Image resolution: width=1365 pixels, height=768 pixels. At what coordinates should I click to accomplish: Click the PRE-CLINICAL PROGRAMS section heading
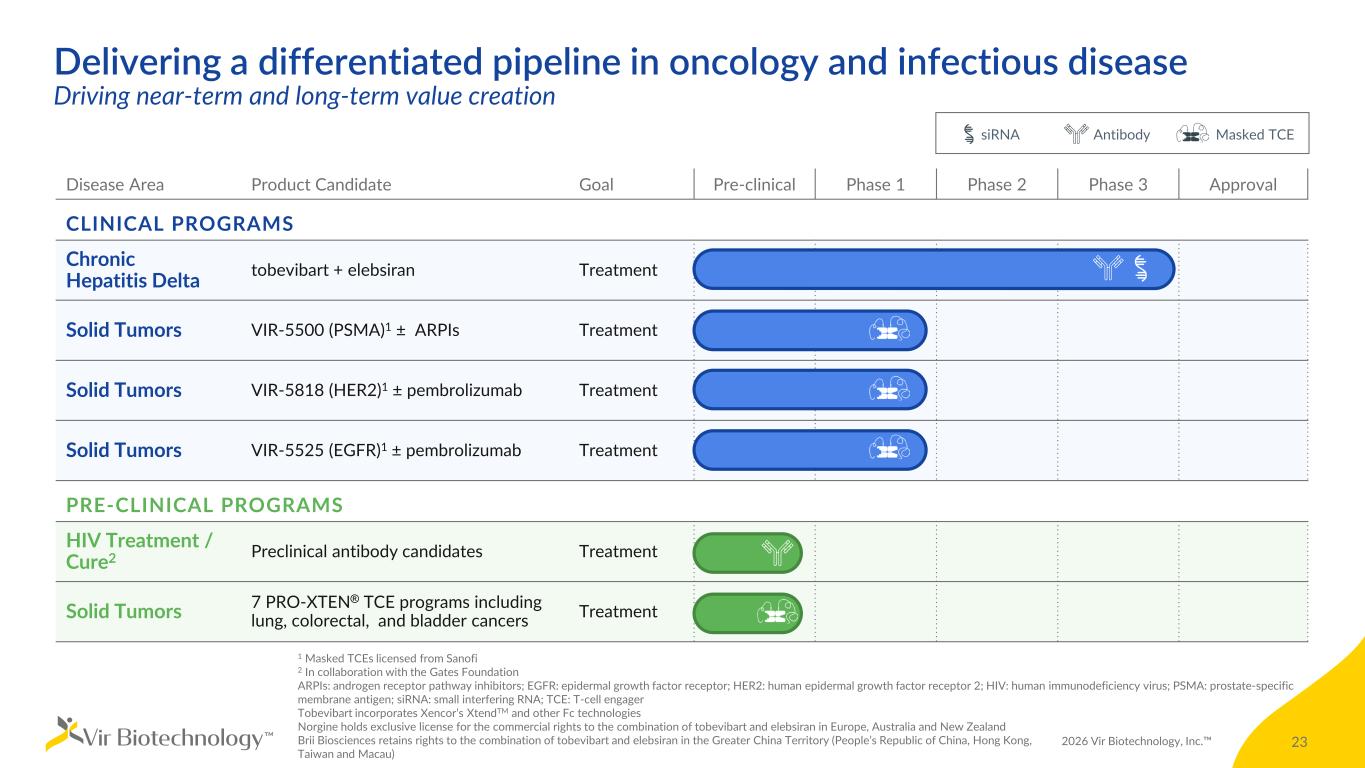pyautogui.click(x=204, y=505)
